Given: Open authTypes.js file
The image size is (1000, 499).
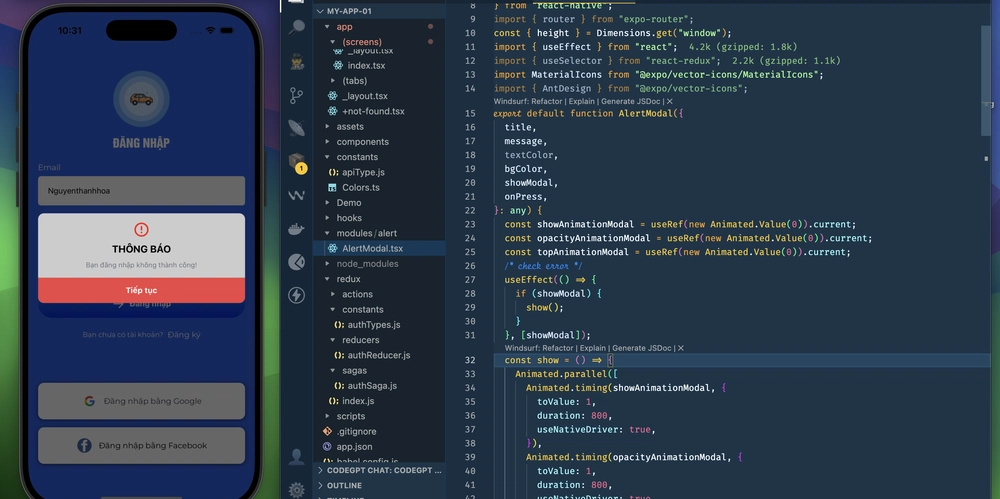Looking at the screenshot, I should [374, 325].
